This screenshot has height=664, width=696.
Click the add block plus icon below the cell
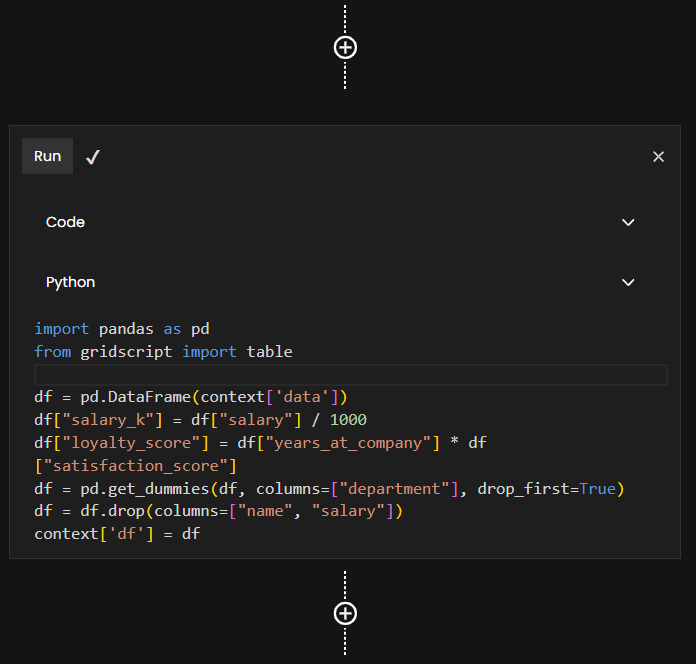coord(345,613)
